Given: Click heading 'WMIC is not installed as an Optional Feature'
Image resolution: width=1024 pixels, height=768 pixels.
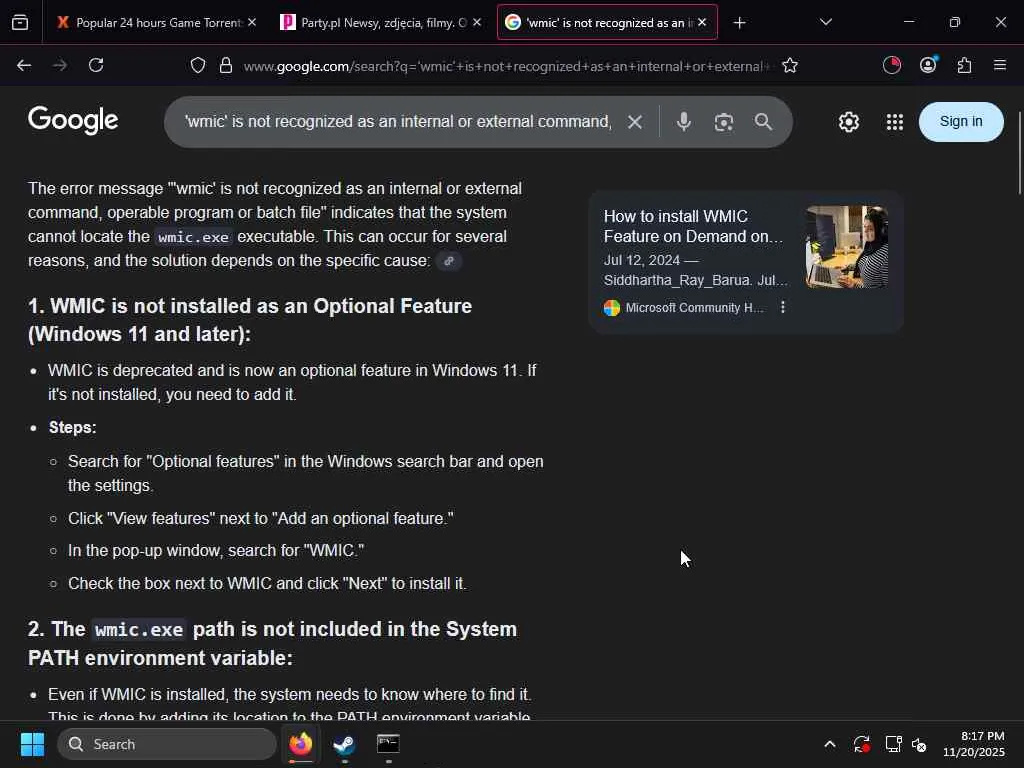Looking at the screenshot, I should pyautogui.click(x=250, y=320).
